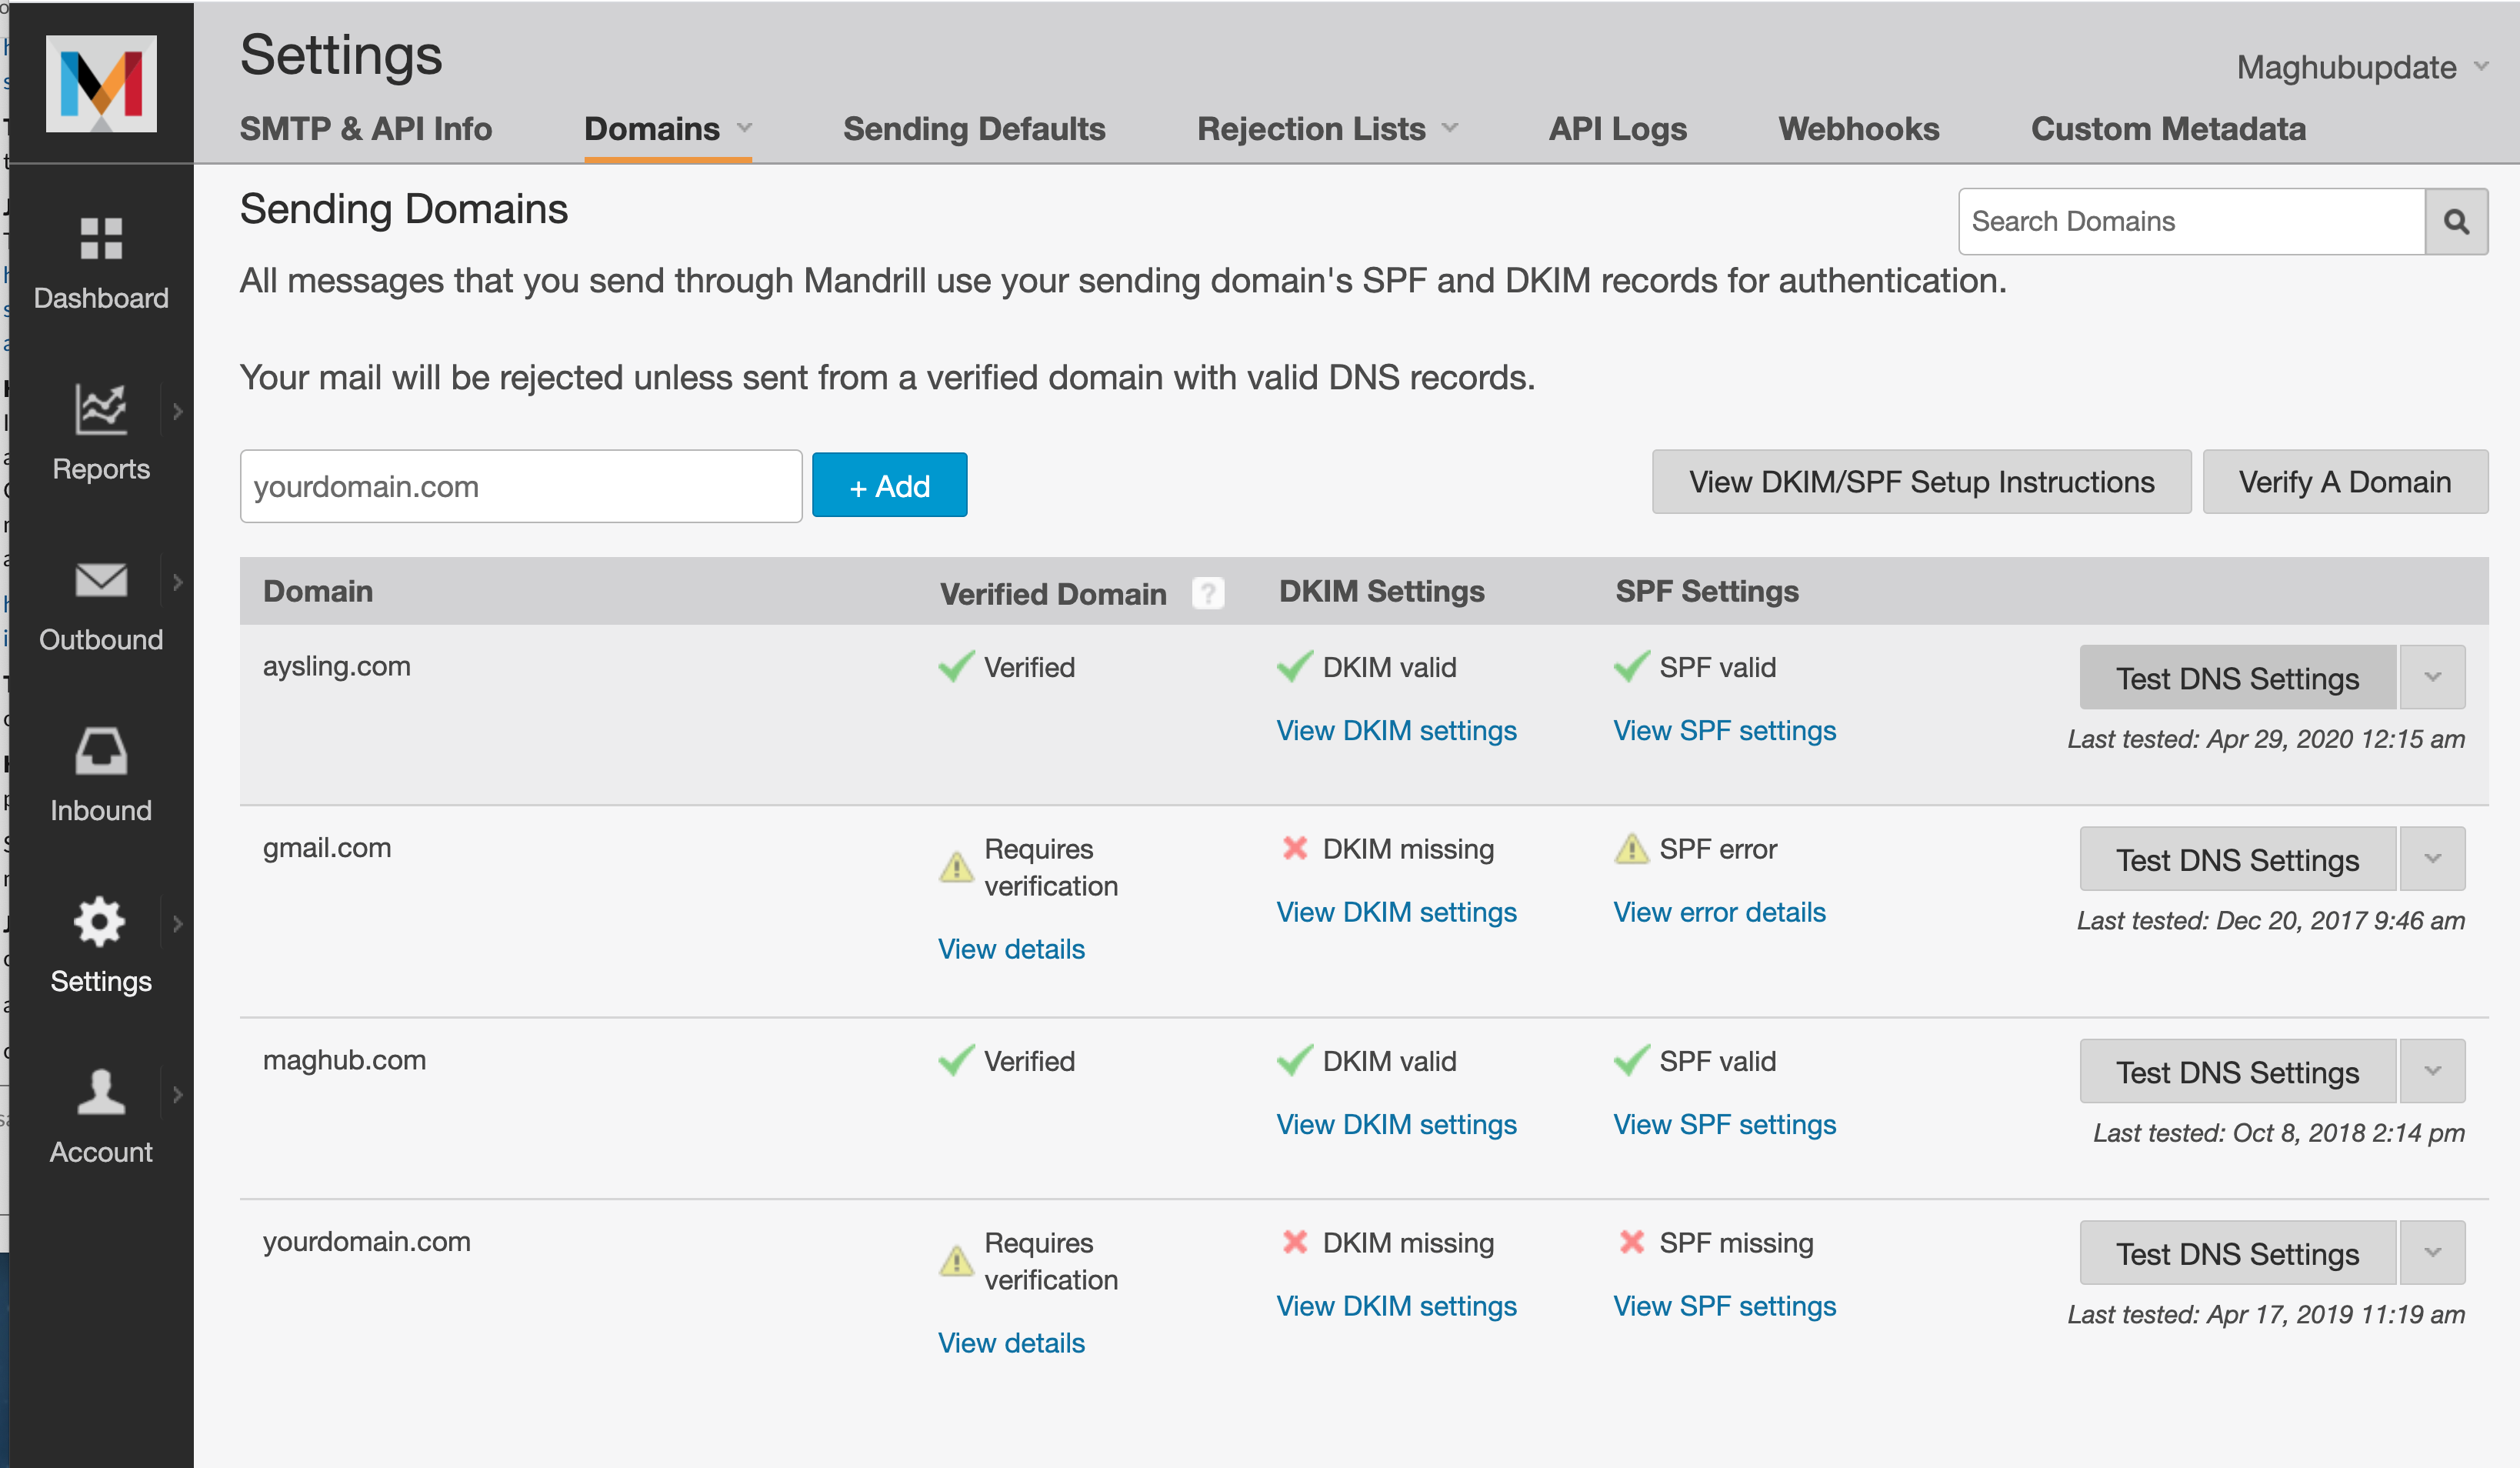Screen dimensions: 2520x1468
Task: Click yourdomain.com SPF missing red X icon
Action: tap(1632, 1242)
